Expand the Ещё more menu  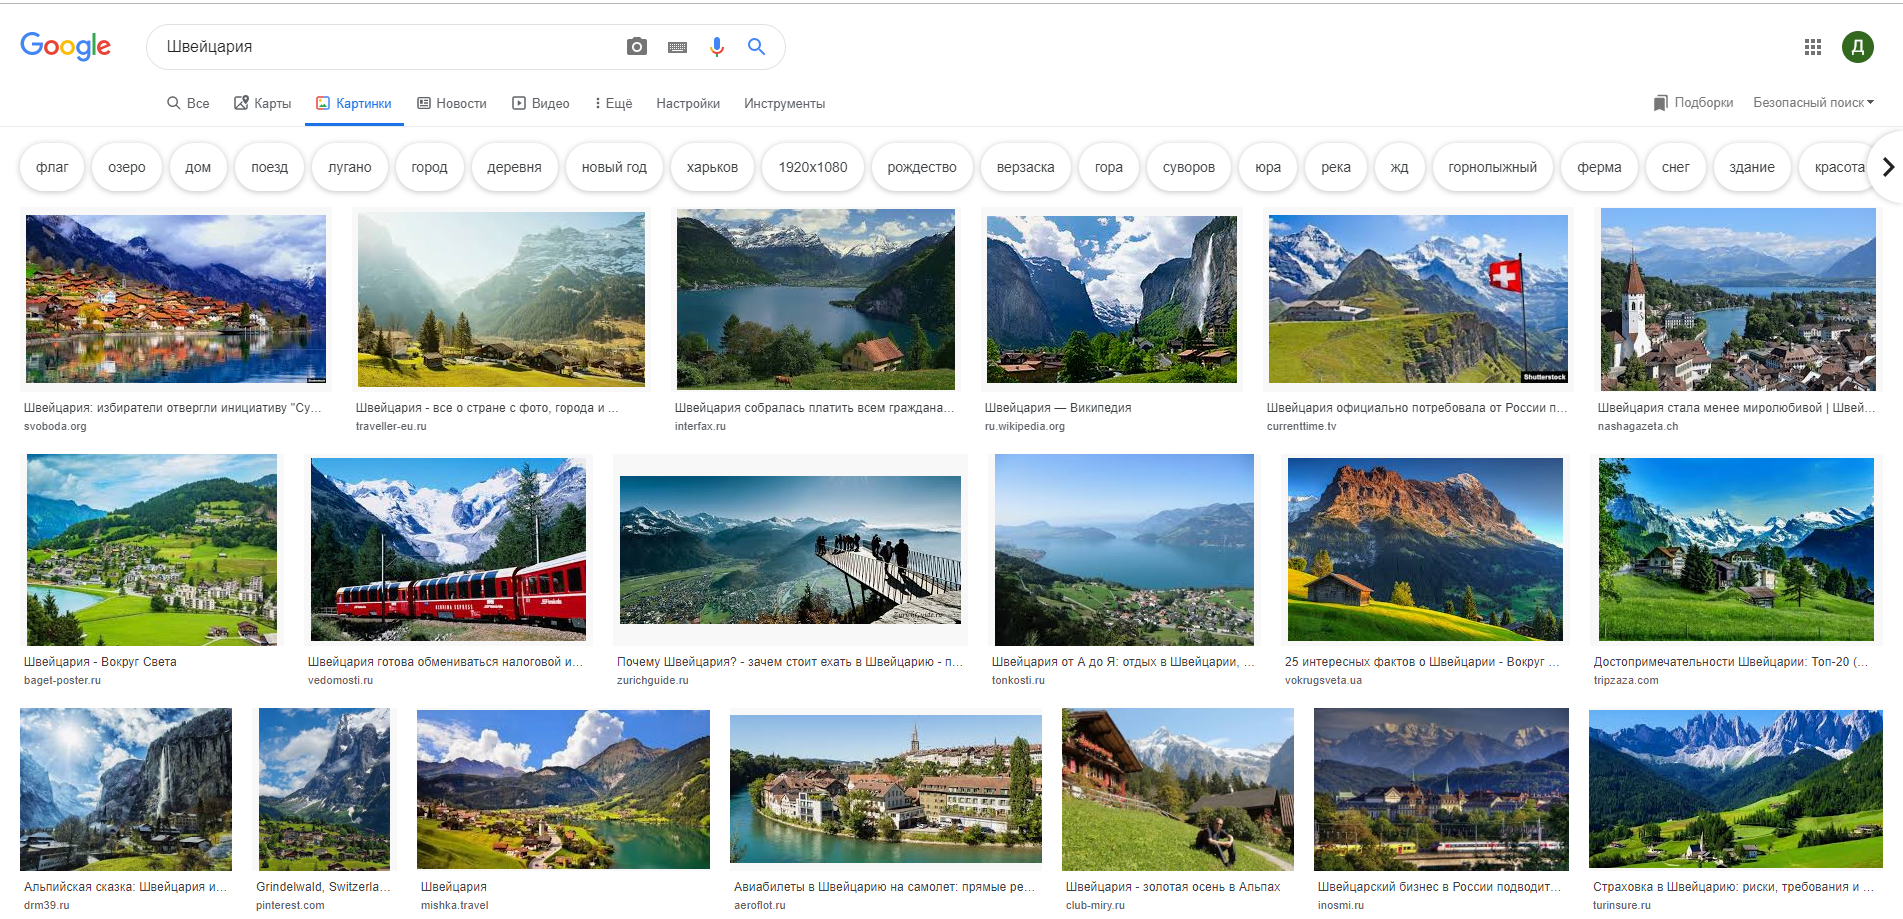click(613, 104)
